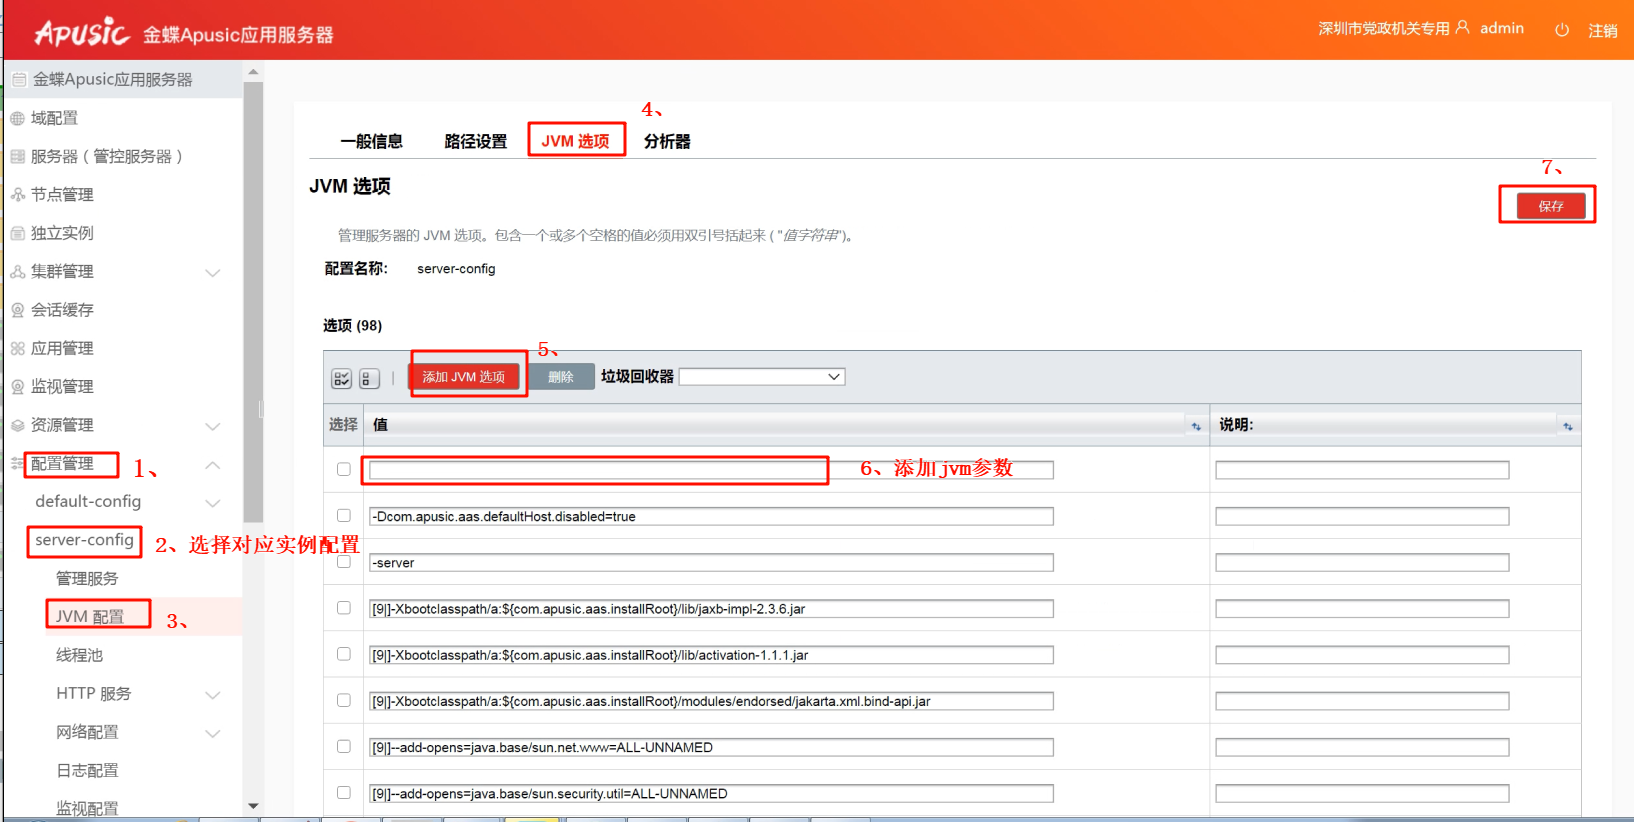Open 线程池 in the tree

pyautogui.click(x=80, y=655)
